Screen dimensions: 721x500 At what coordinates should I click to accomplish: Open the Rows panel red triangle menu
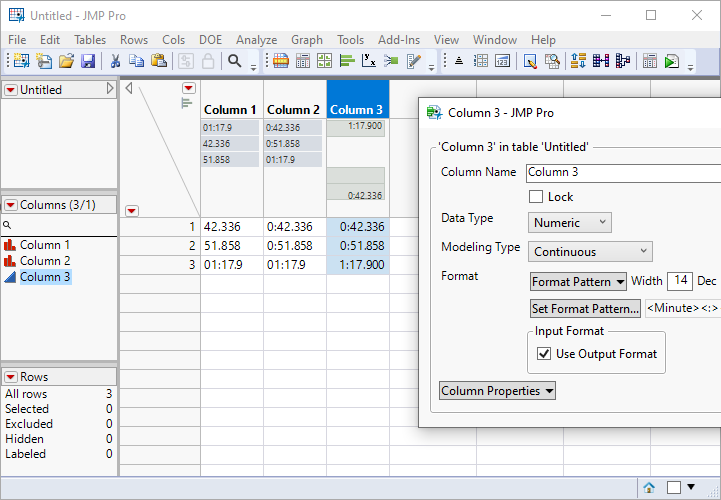(11, 377)
